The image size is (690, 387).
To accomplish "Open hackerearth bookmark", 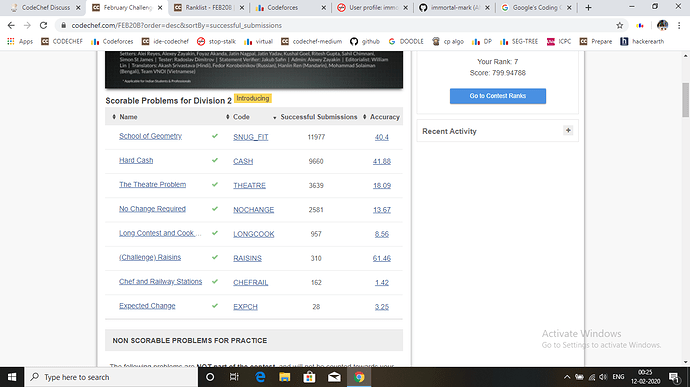I will pos(642,41).
